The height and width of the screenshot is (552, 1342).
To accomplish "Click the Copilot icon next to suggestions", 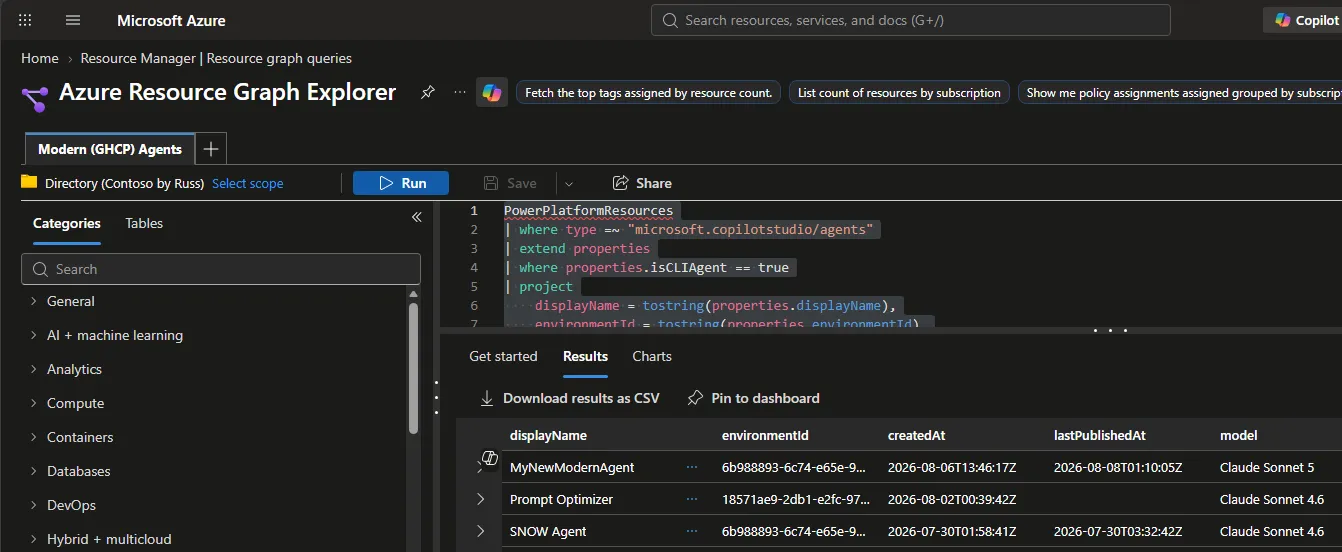I will 491,92.
